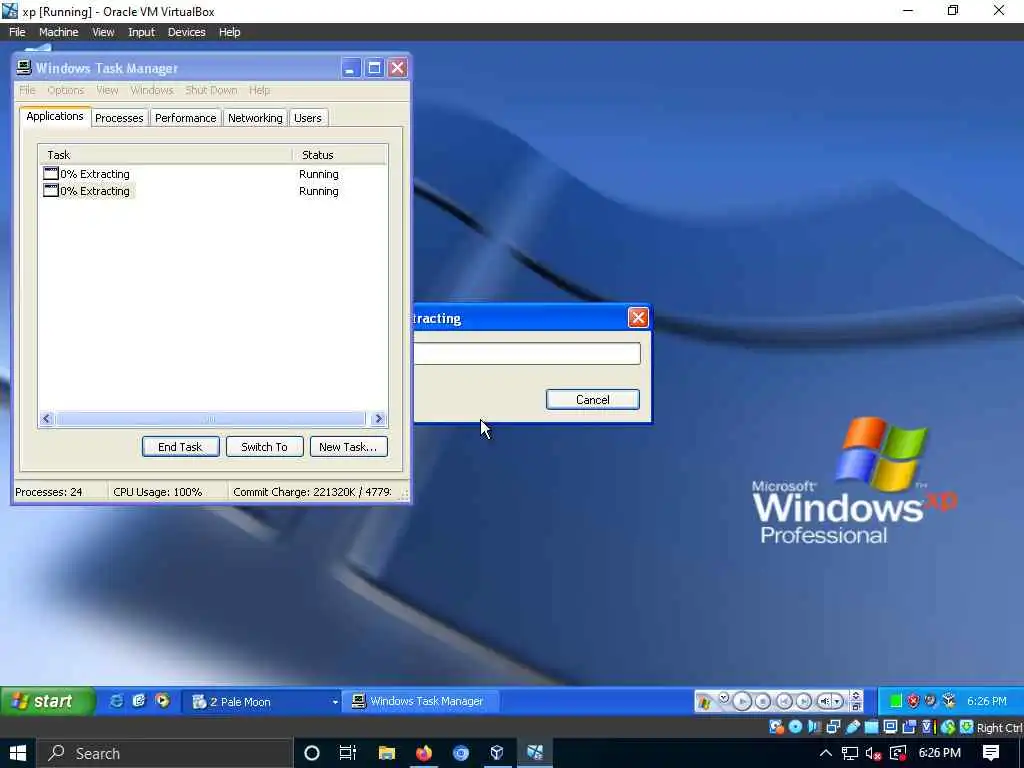Switch to the Processes tab
The height and width of the screenshot is (768, 1024).
pos(119,118)
